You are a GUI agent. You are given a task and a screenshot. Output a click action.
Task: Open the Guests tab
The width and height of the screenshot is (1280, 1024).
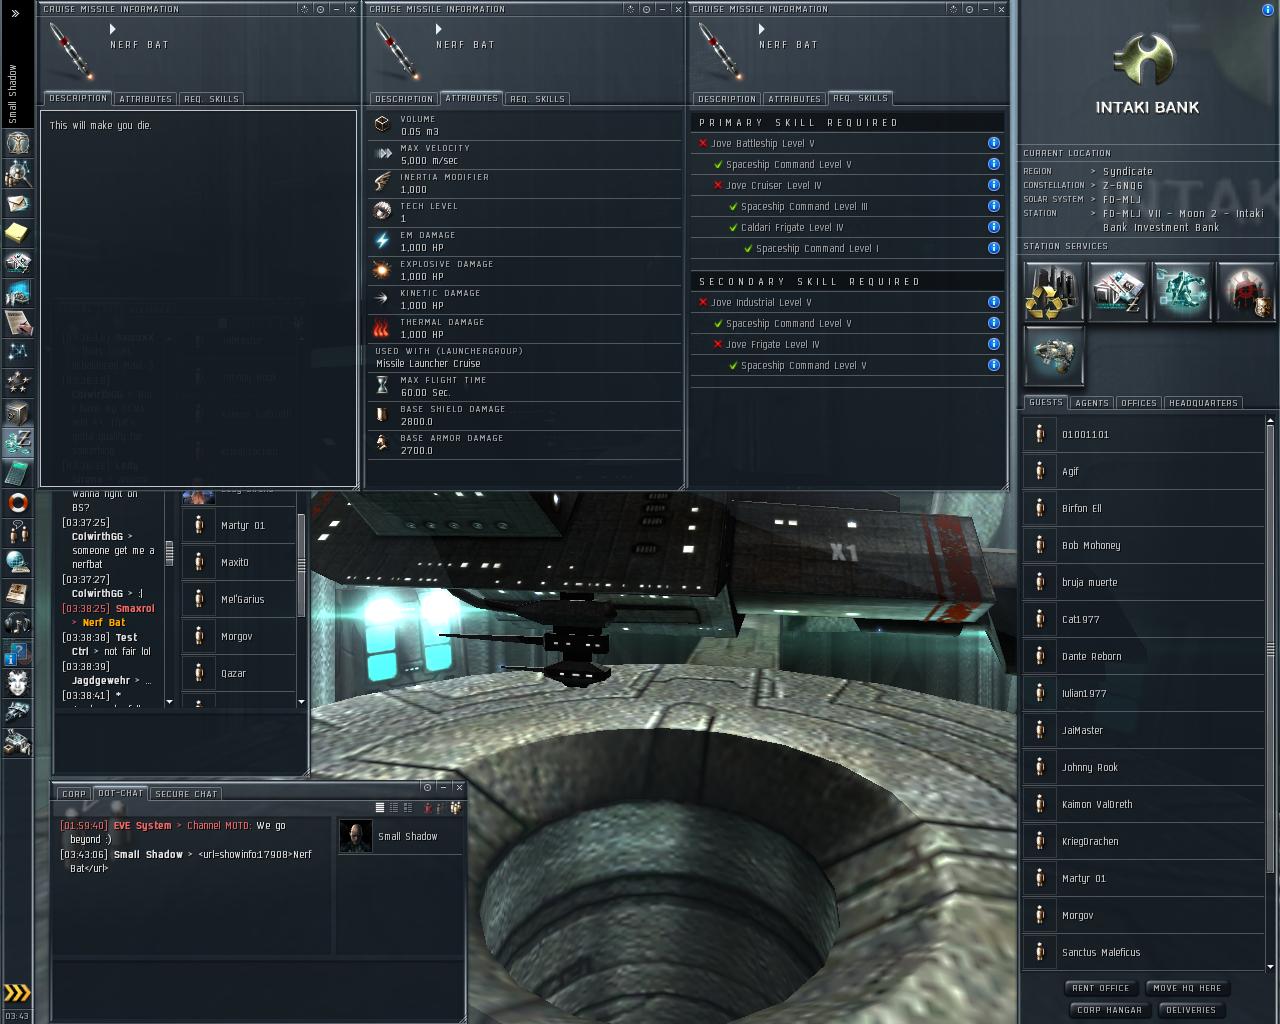click(x=1046, y=402)
